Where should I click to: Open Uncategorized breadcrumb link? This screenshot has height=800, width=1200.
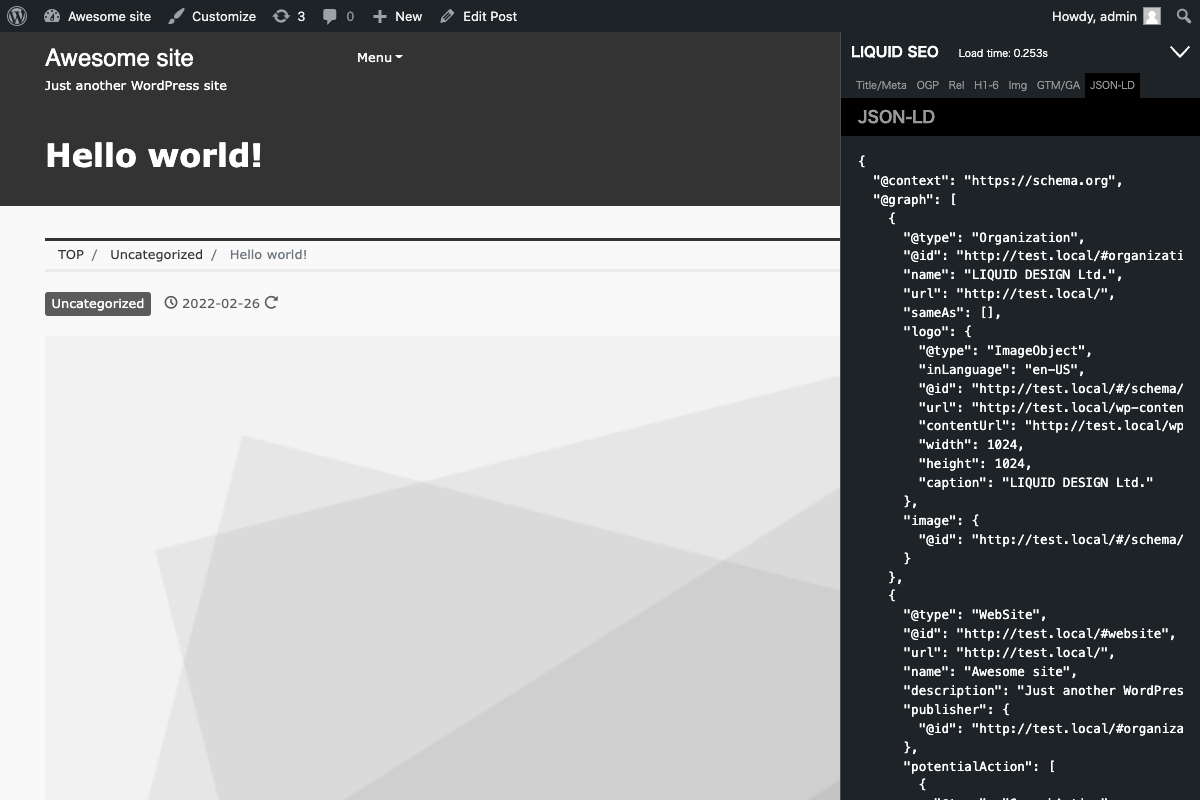pos(156,254)
